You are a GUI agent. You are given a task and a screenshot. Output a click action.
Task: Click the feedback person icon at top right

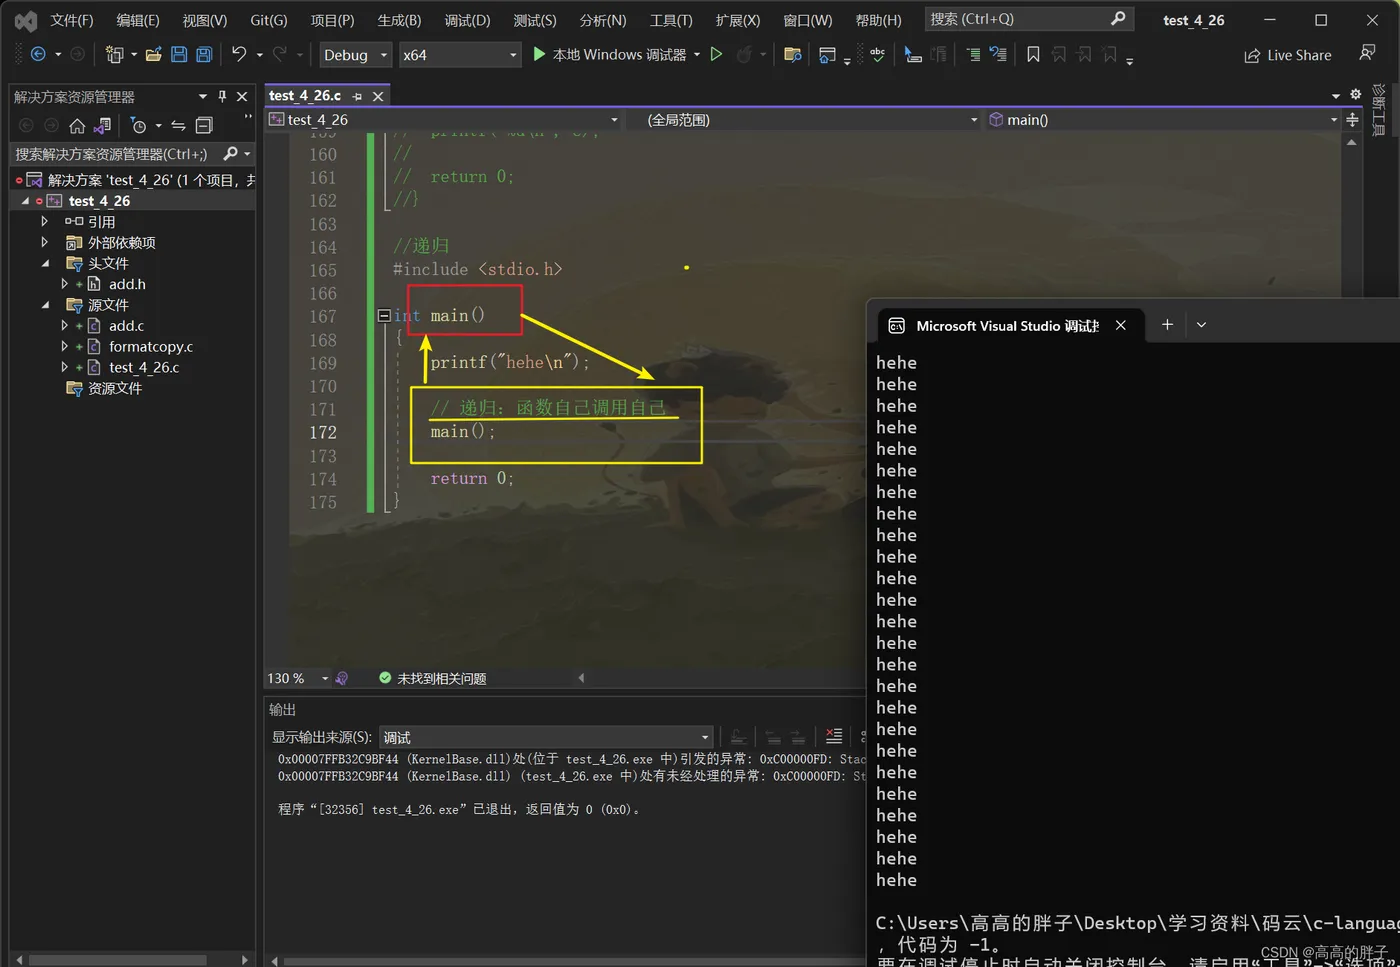(x=1367, y=53)
